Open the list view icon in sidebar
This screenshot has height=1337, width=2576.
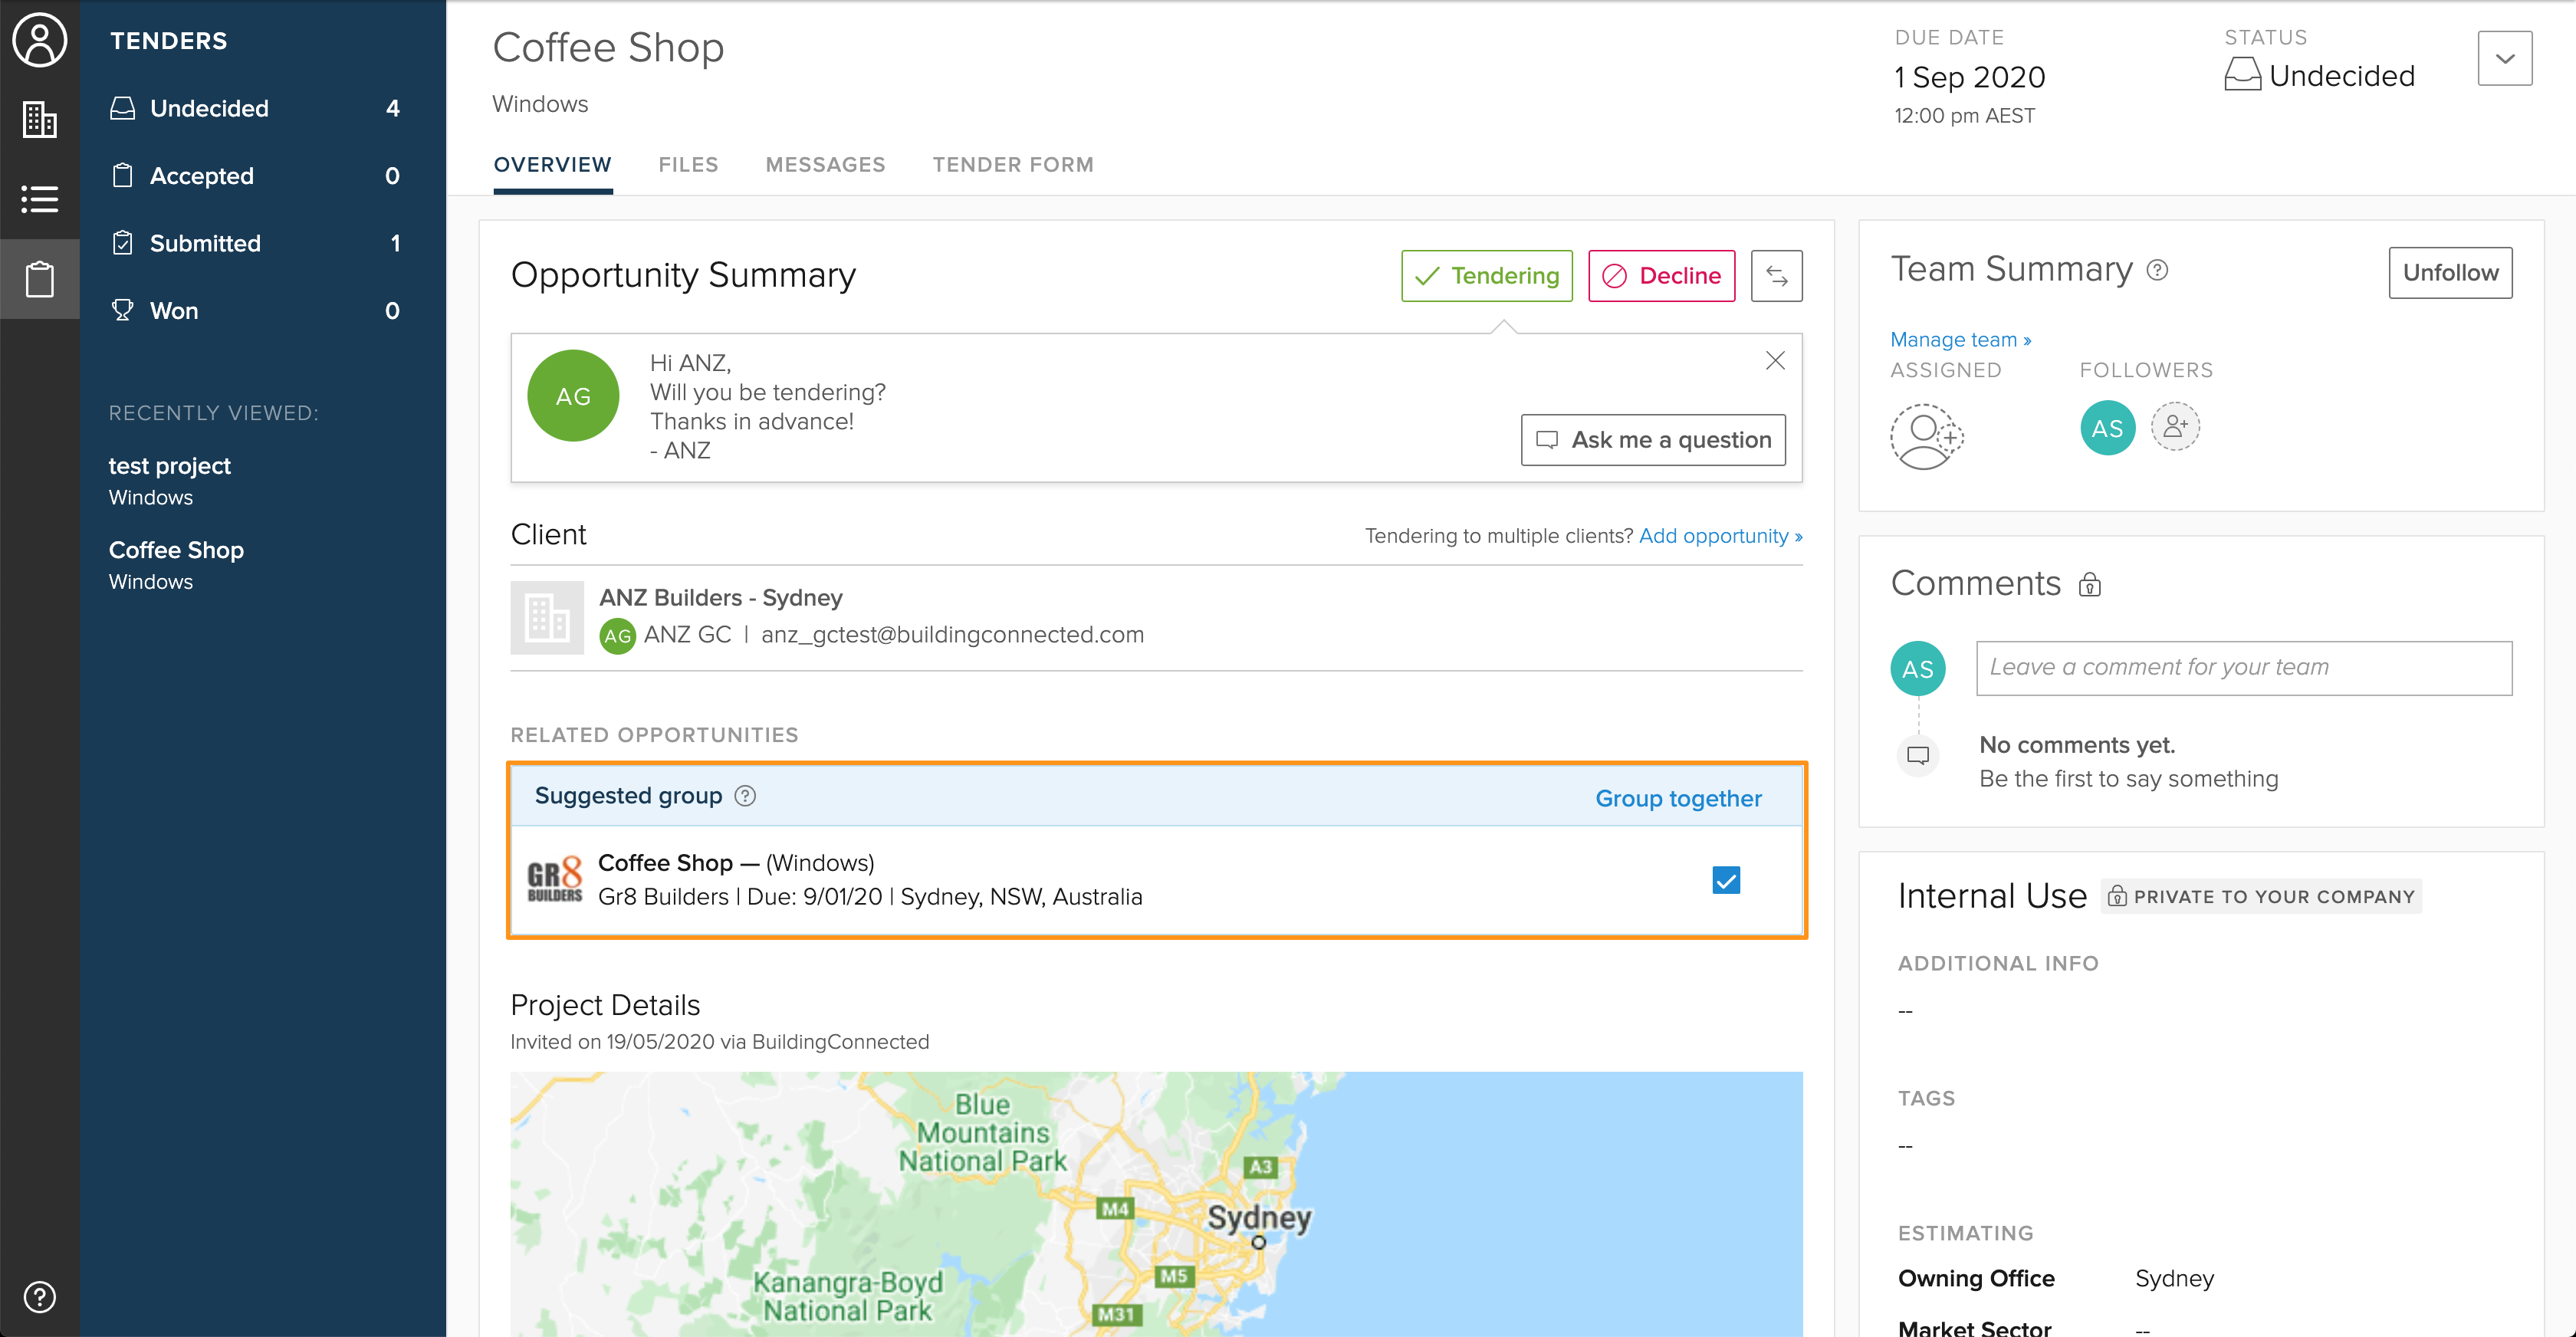[39, 199]
